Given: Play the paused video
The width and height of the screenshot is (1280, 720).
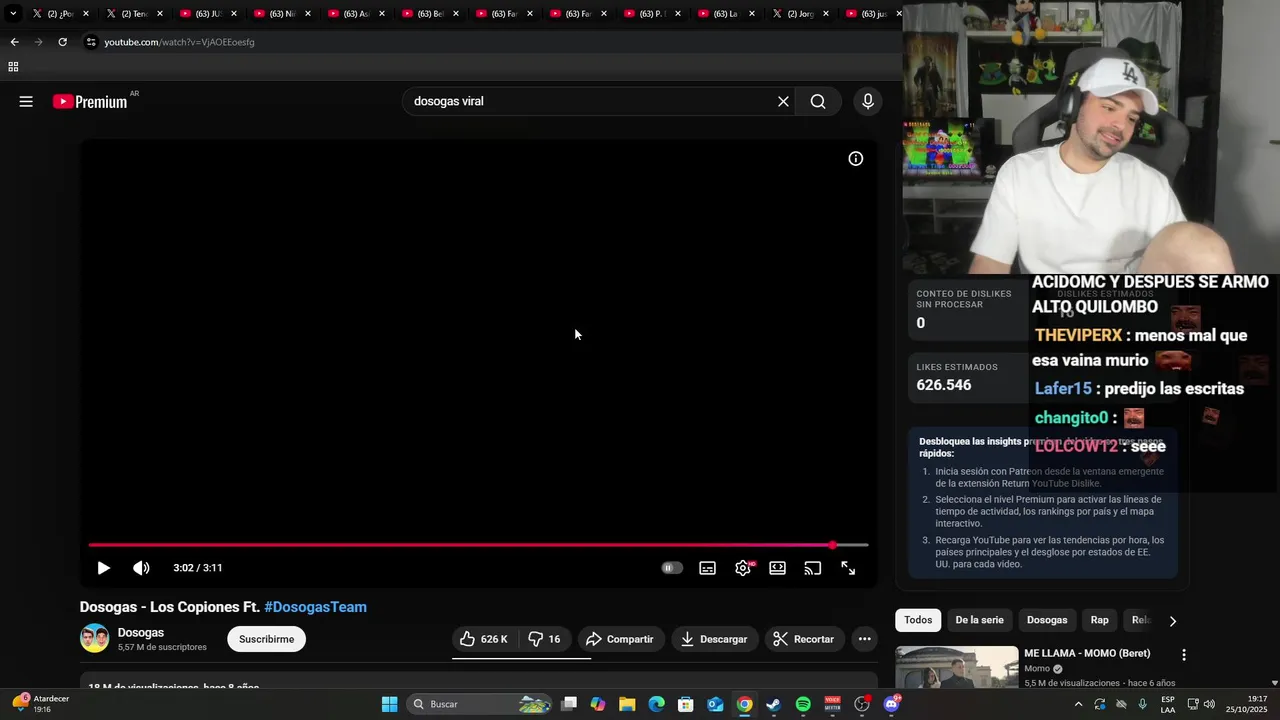Looking at the screenshot, I should click(x=103, y=568).
